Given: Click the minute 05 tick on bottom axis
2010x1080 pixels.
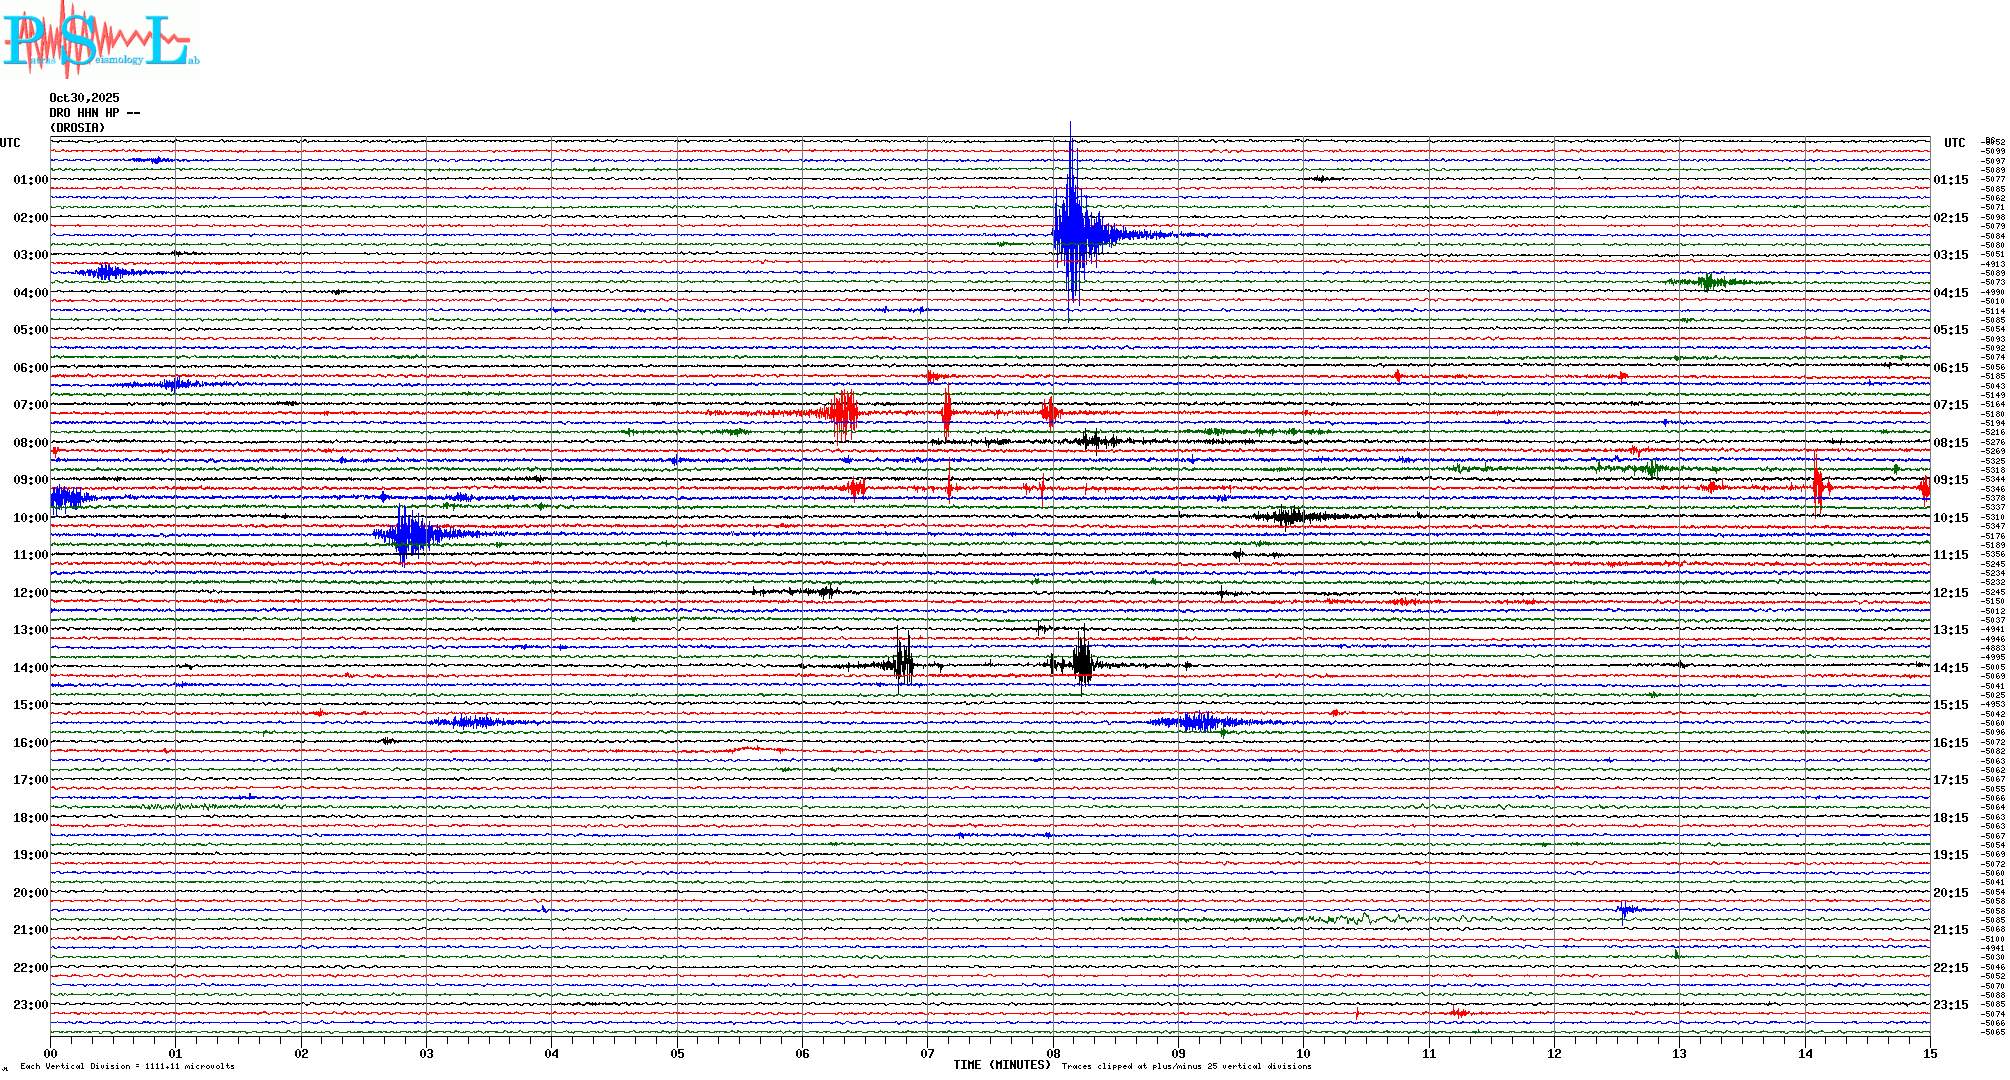Looking at the screenshot, I should tap(677, 1053).
